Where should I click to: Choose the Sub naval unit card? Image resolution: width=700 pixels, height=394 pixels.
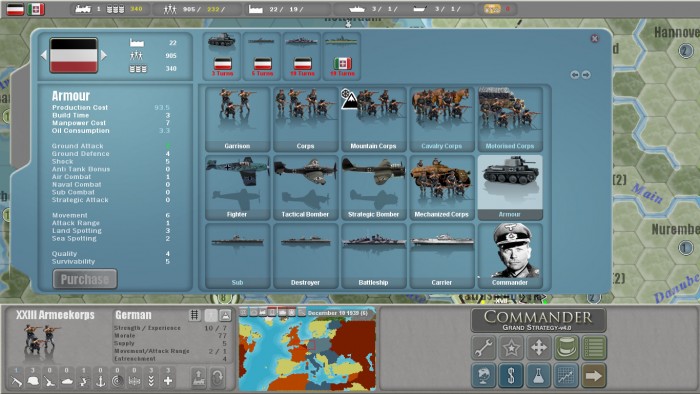click(x=237, y=256)
